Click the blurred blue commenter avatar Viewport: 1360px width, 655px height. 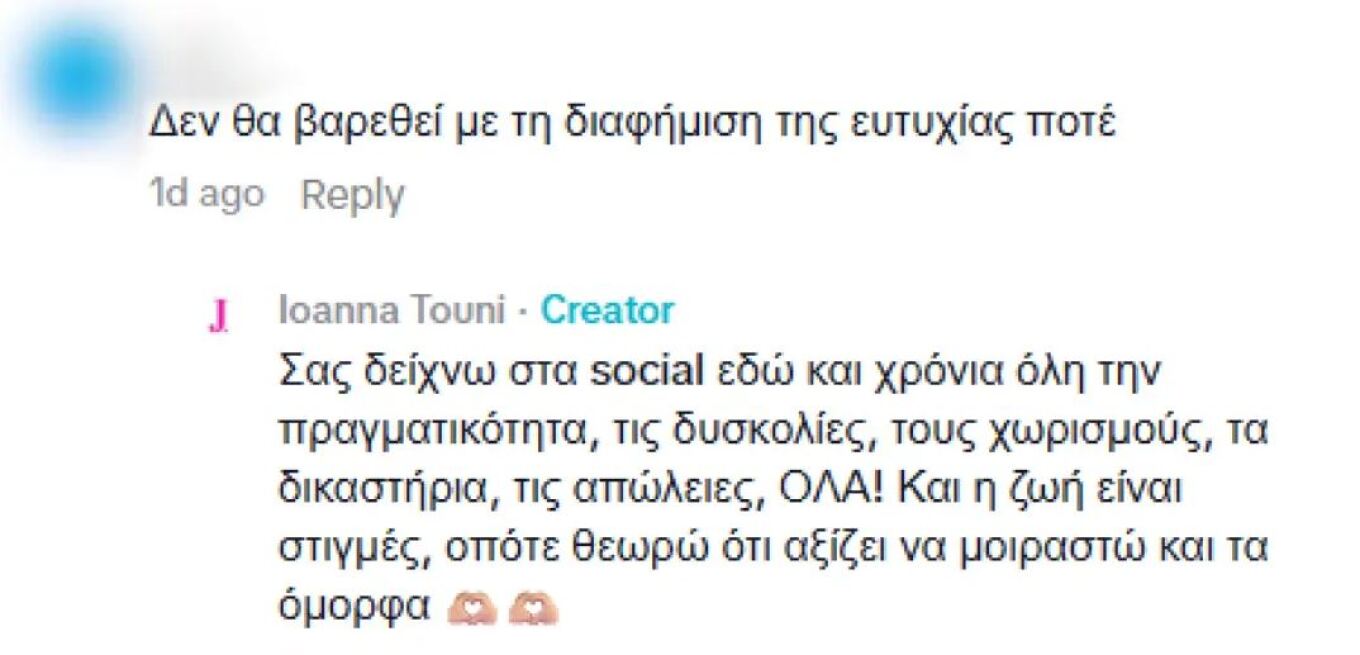pos(78,72)
